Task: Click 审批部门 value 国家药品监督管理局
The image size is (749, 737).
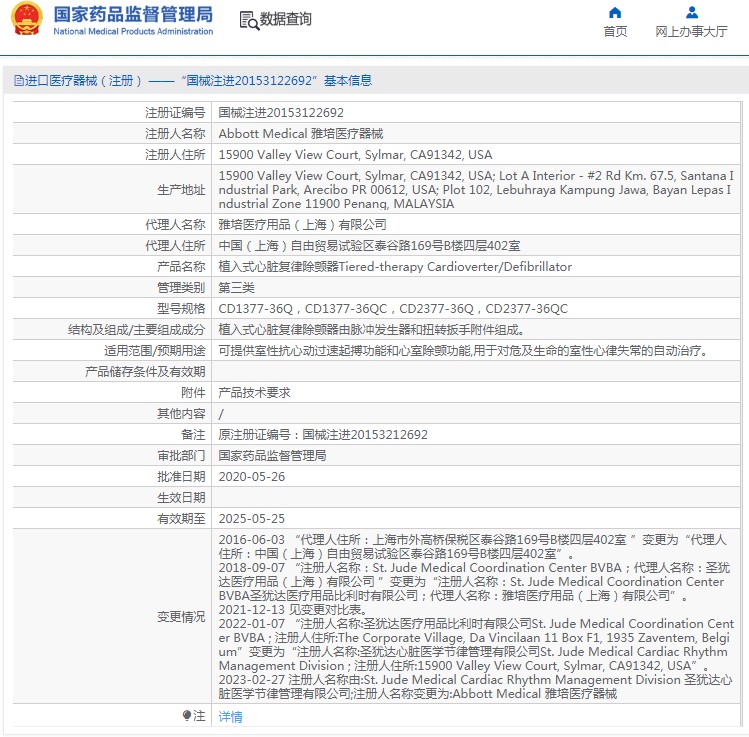Action: (272, 456)
